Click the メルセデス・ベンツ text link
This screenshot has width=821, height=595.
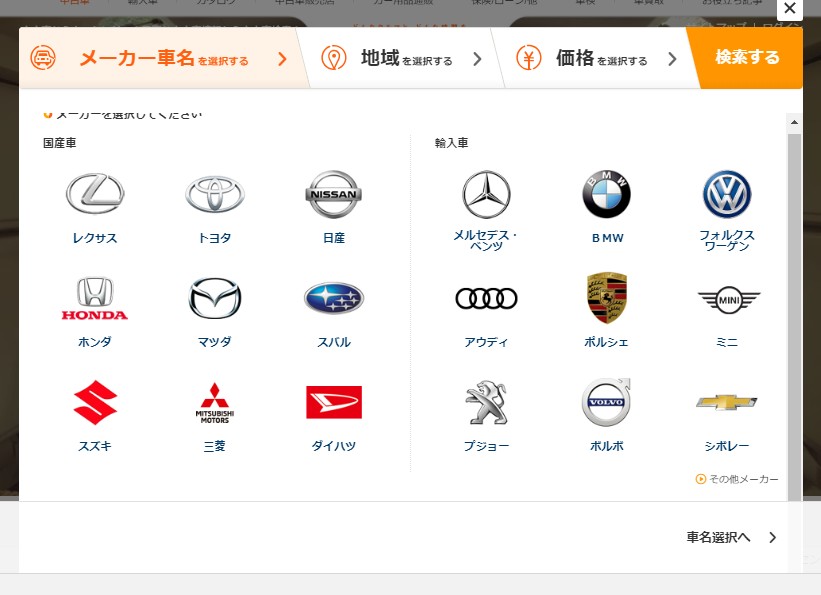[486, 240]
